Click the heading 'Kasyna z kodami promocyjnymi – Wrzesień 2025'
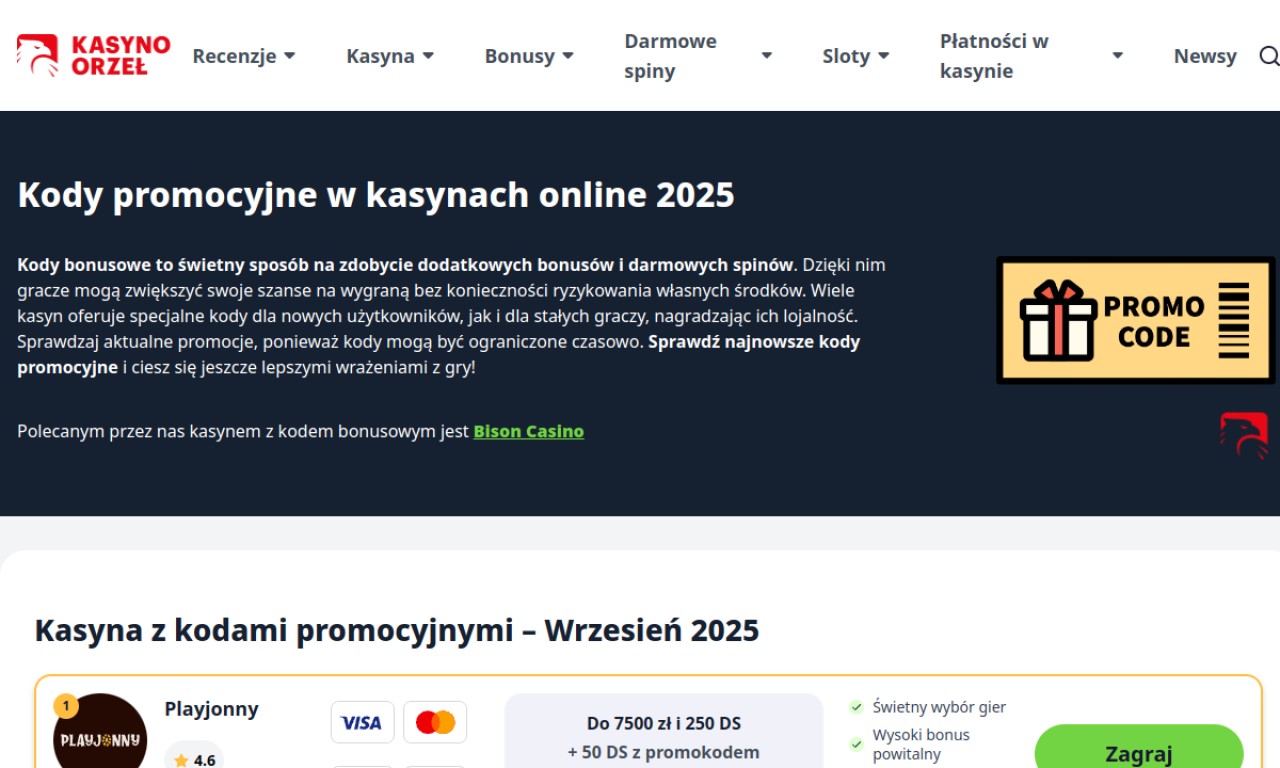This screenshot has height=768, width=1280. (397, 630)
